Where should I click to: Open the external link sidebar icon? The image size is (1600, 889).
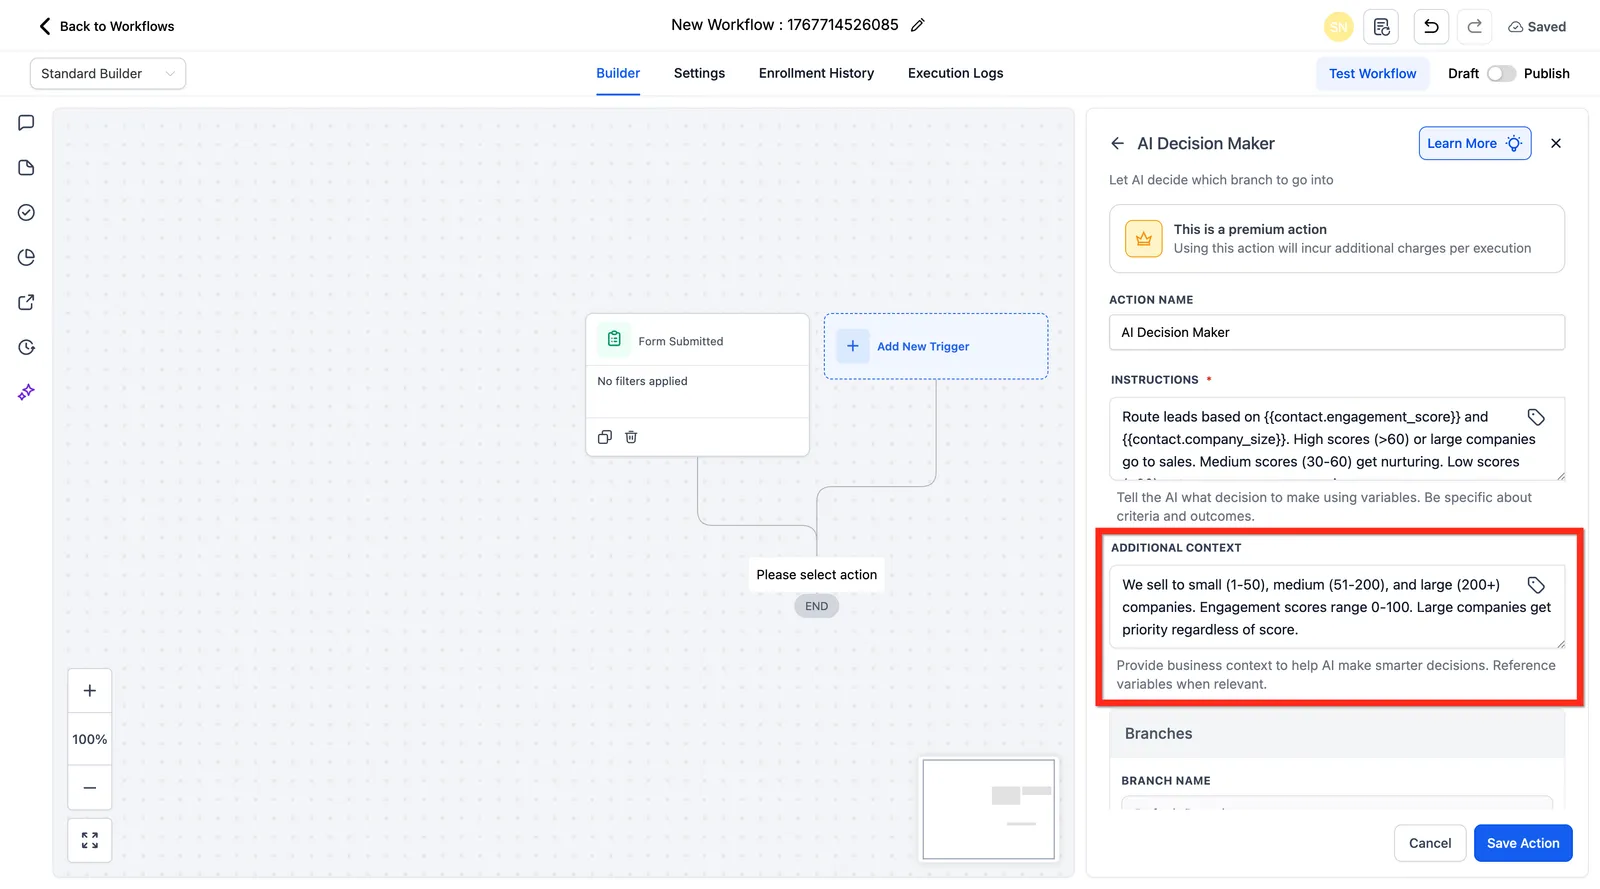point(27,303)
